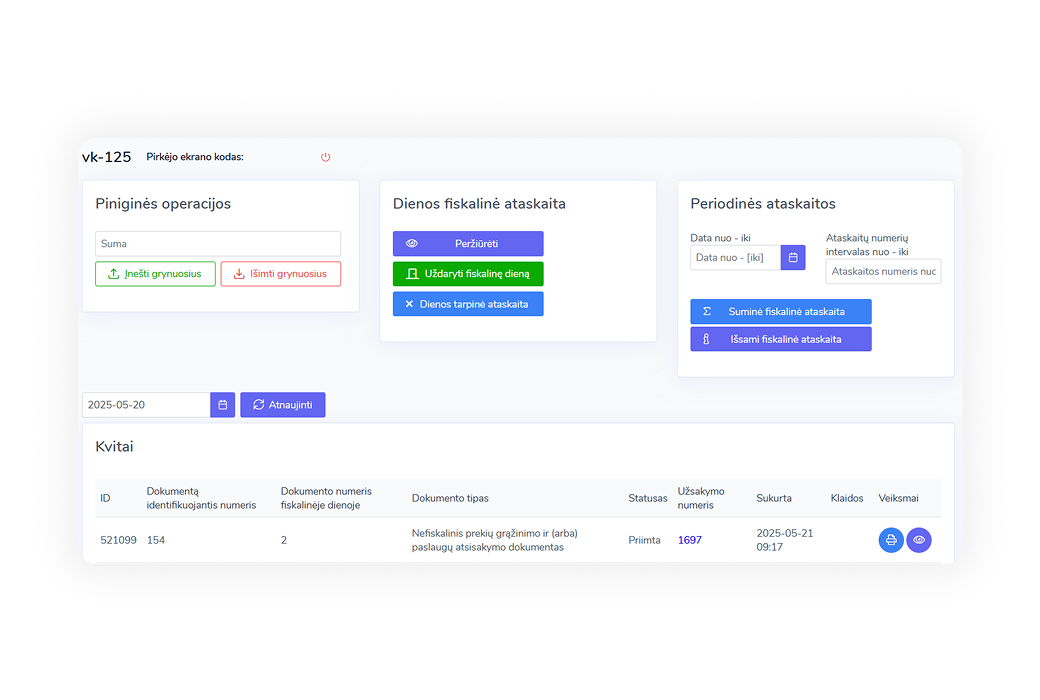View receipt 521099 with eye icon
1040x700 pixels.
pos(919,540)
